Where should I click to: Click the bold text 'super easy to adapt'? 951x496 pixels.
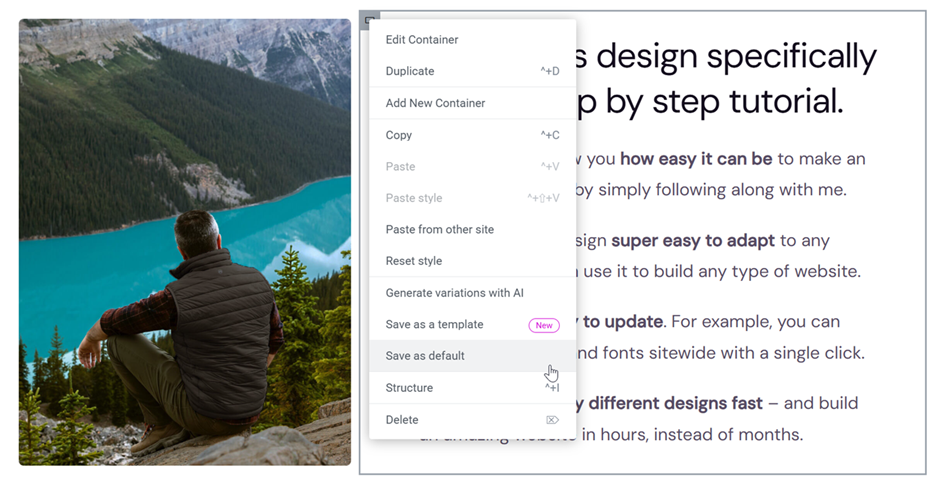tap(693, 241)
